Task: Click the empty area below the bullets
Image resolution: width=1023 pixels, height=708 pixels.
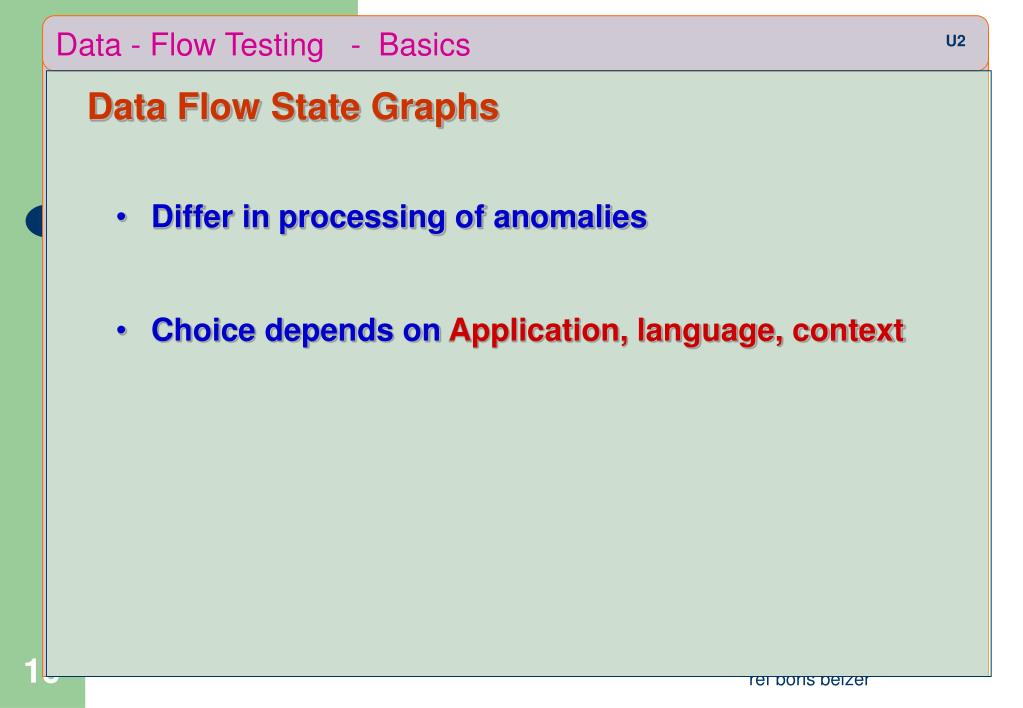Action: click(518, 509)
